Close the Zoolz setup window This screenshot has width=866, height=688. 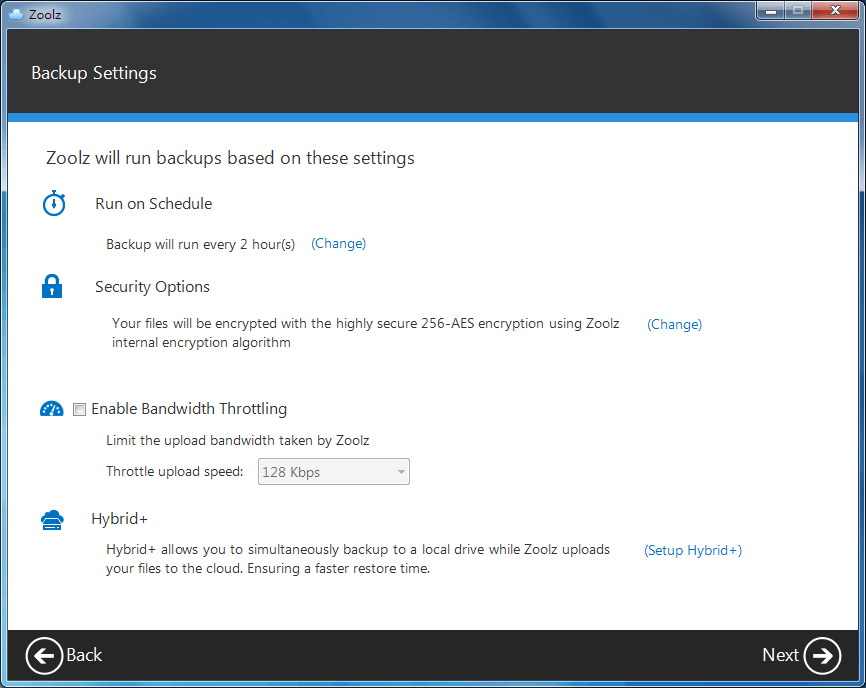point(834,12)
